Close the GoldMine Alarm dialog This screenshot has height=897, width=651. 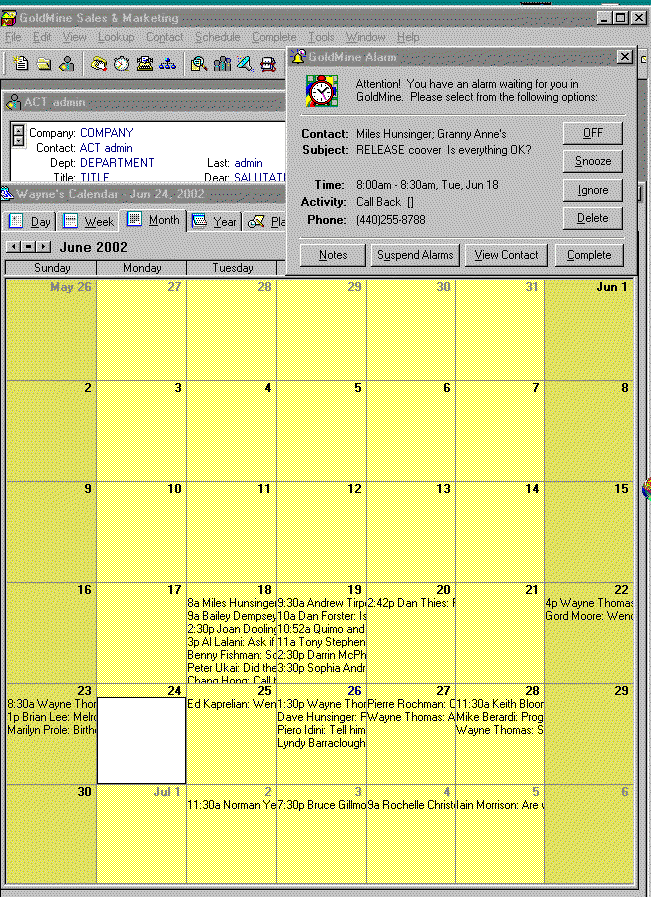click(625, 57)
